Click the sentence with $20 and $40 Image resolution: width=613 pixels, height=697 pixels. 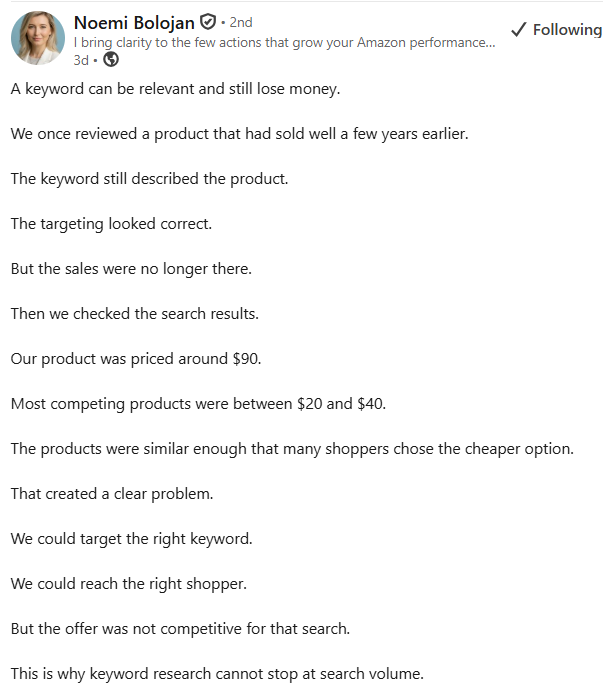(198, 404)
